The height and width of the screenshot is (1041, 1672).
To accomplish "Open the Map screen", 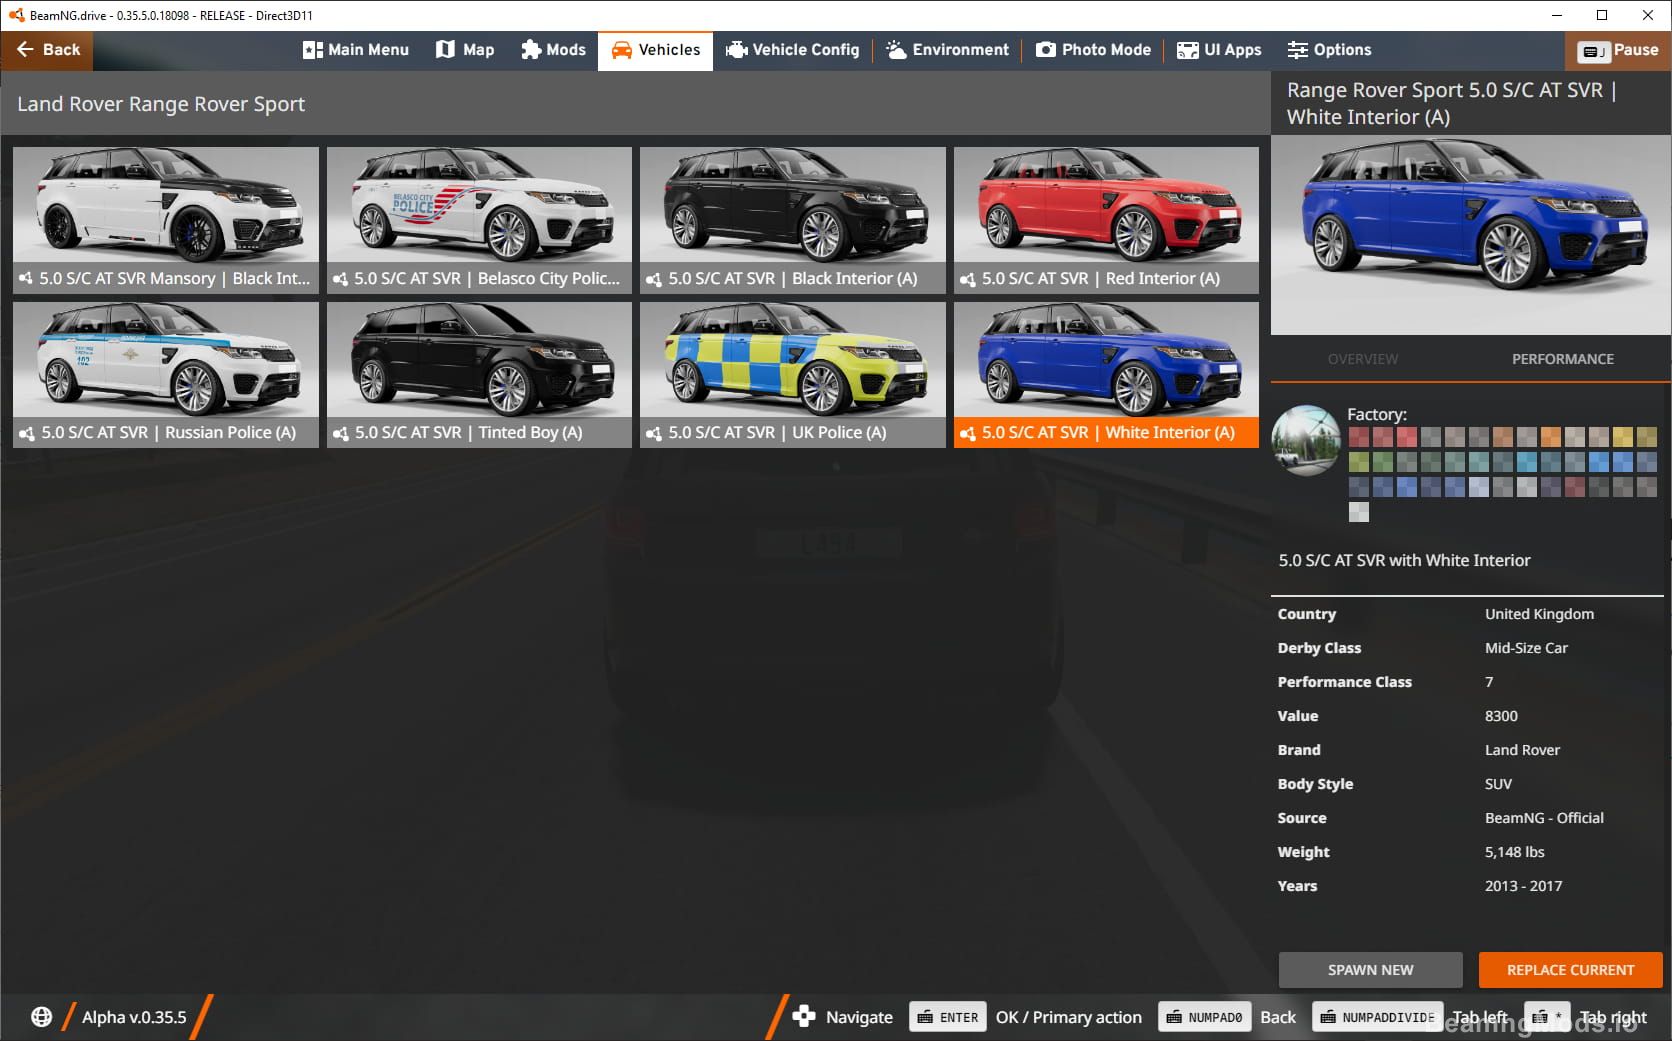I will [465, 50].
